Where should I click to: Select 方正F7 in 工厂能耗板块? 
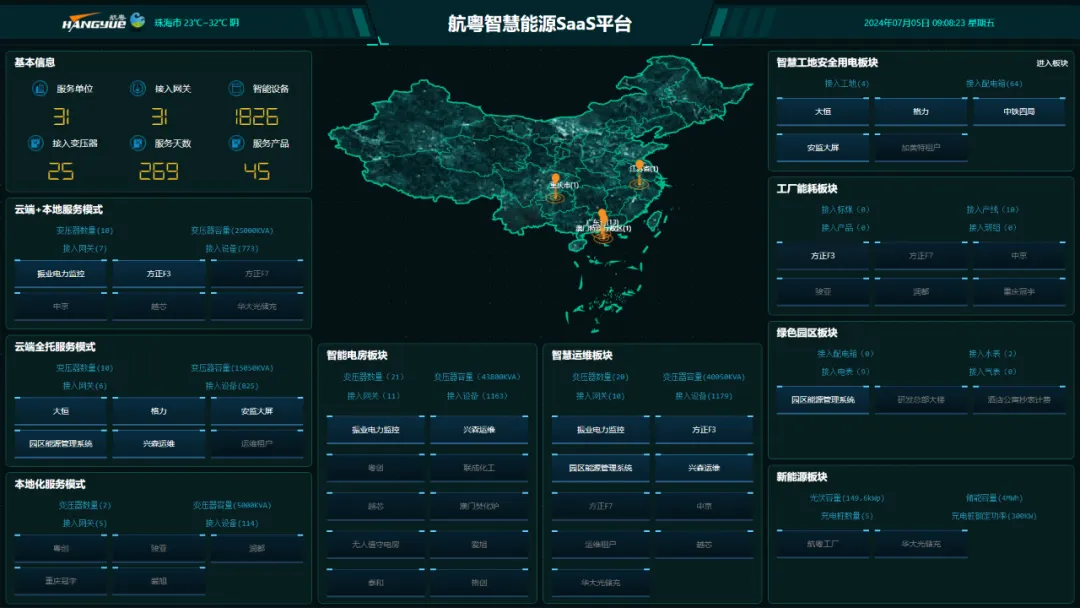tap(921, 255)
